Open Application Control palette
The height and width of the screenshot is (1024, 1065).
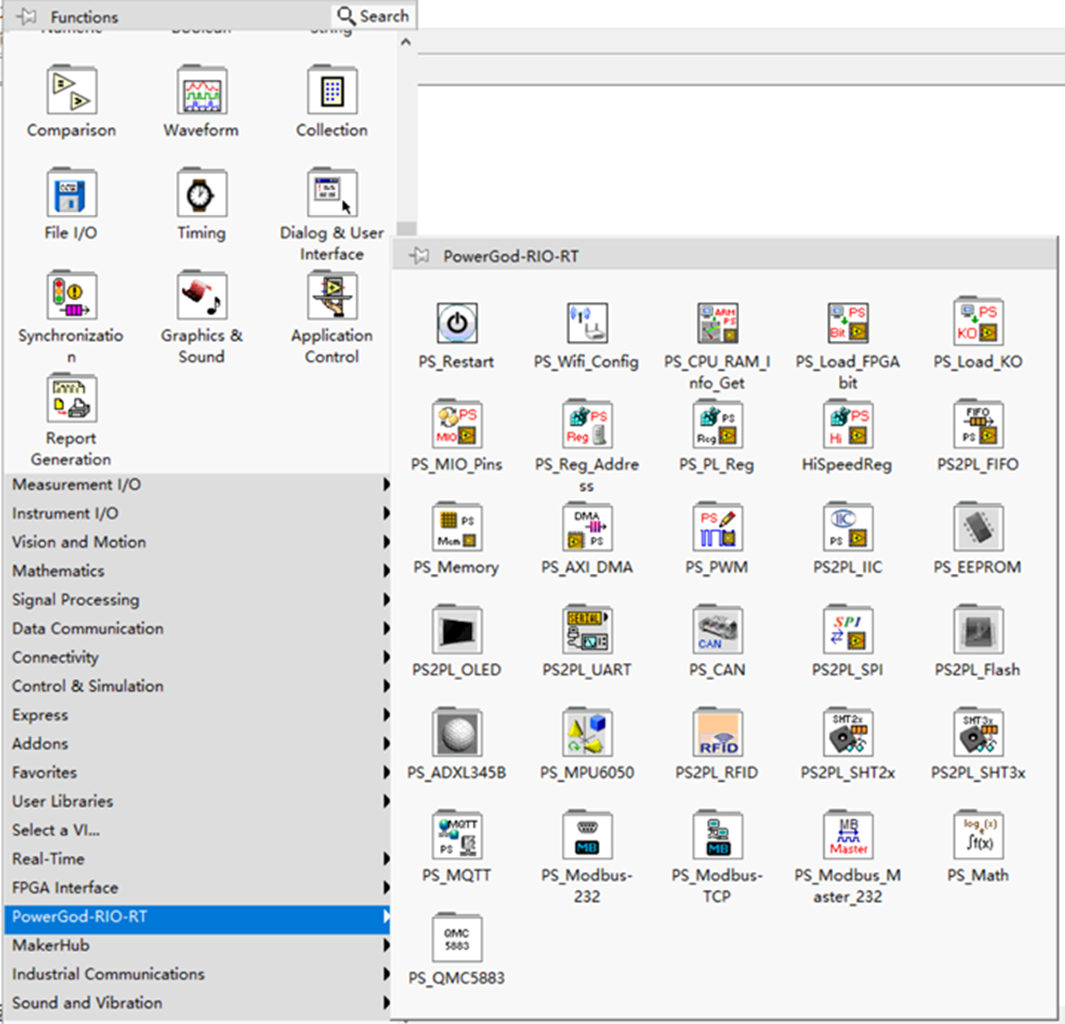(x=332, y=295)
